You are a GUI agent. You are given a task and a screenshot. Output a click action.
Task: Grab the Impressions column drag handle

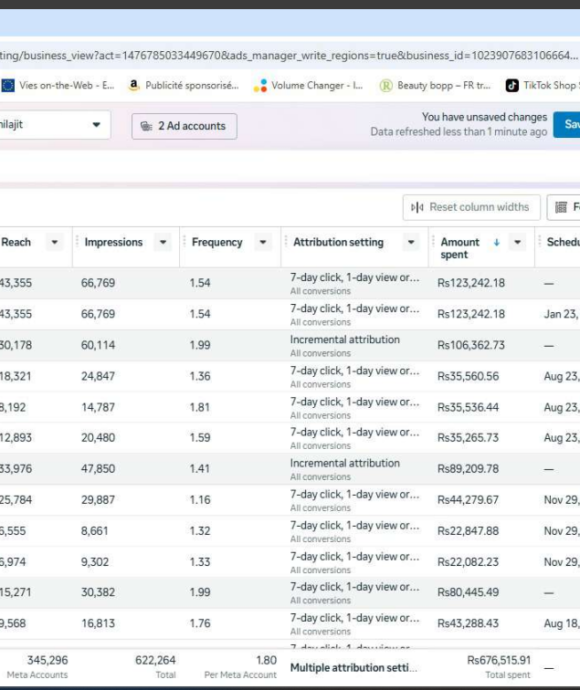(77, 241)
